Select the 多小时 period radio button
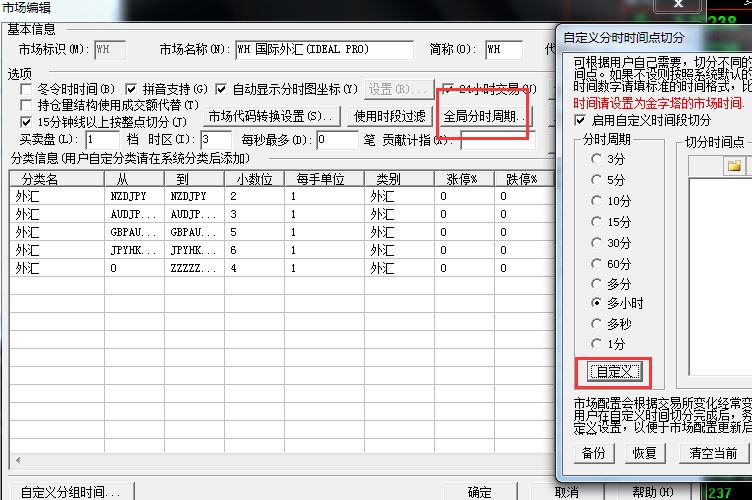 [596, 303]
